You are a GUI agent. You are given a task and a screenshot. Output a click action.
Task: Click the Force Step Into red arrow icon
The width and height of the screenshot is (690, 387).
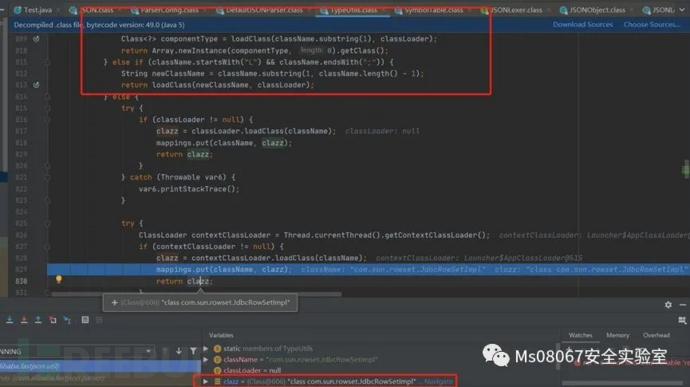(24, 320)
